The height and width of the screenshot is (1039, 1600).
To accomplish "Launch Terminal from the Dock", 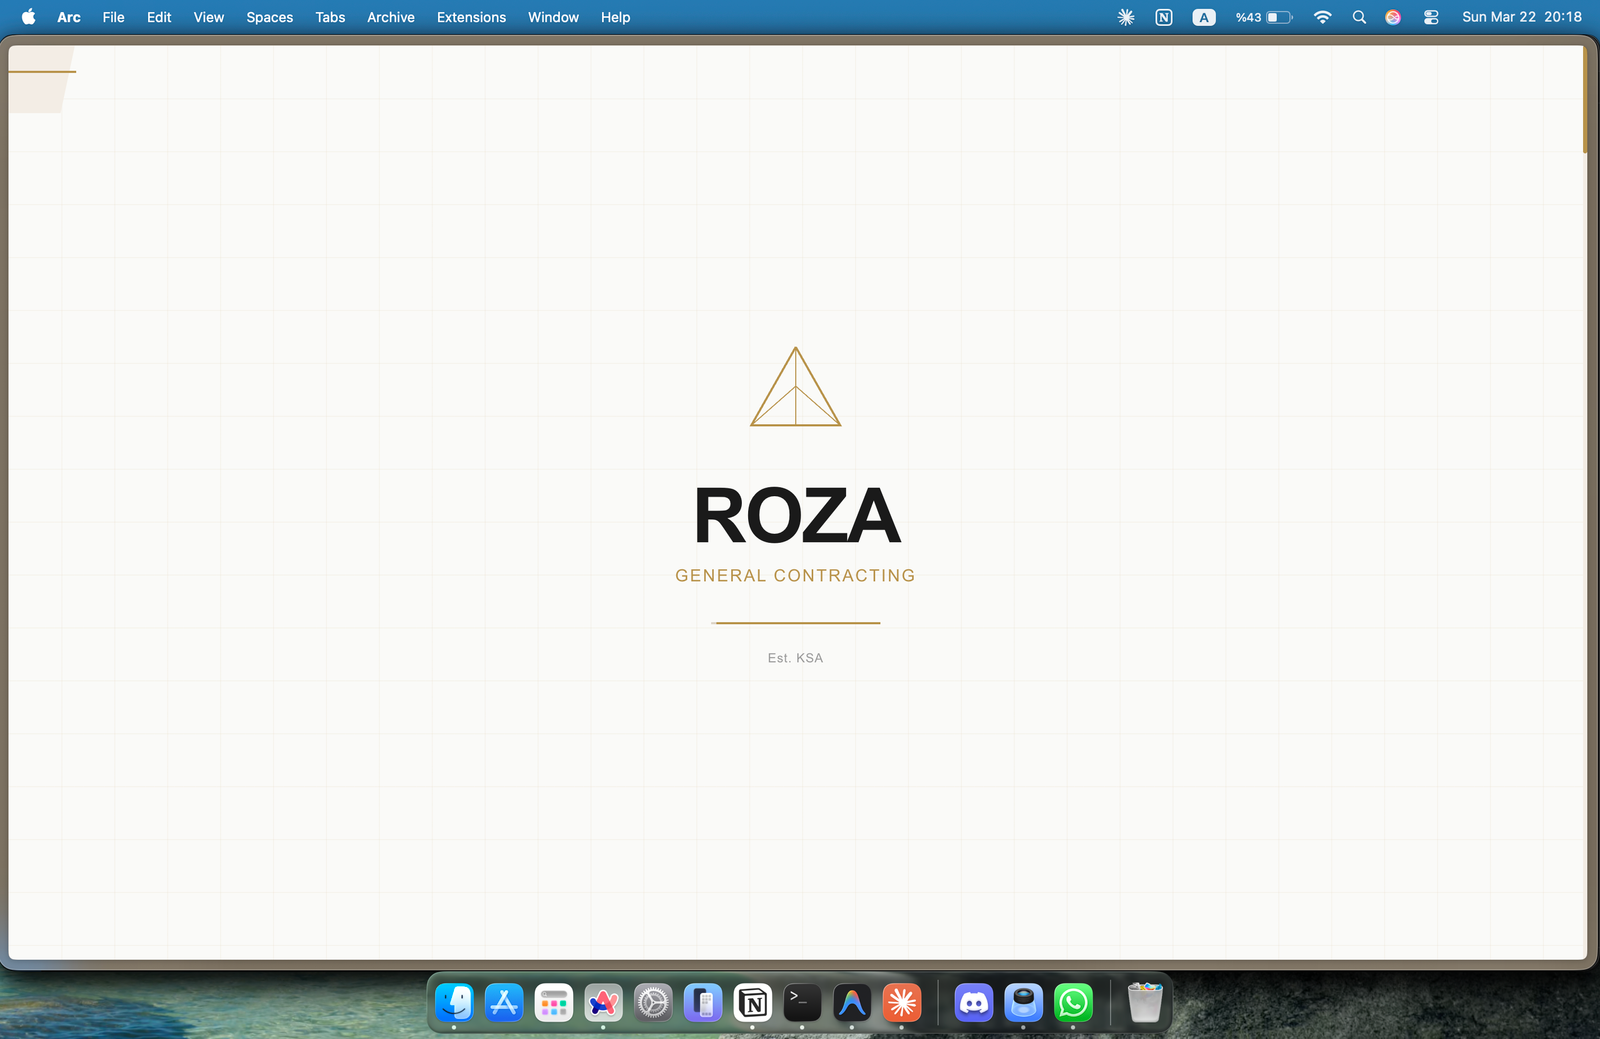I will (x=801, y=1003).
